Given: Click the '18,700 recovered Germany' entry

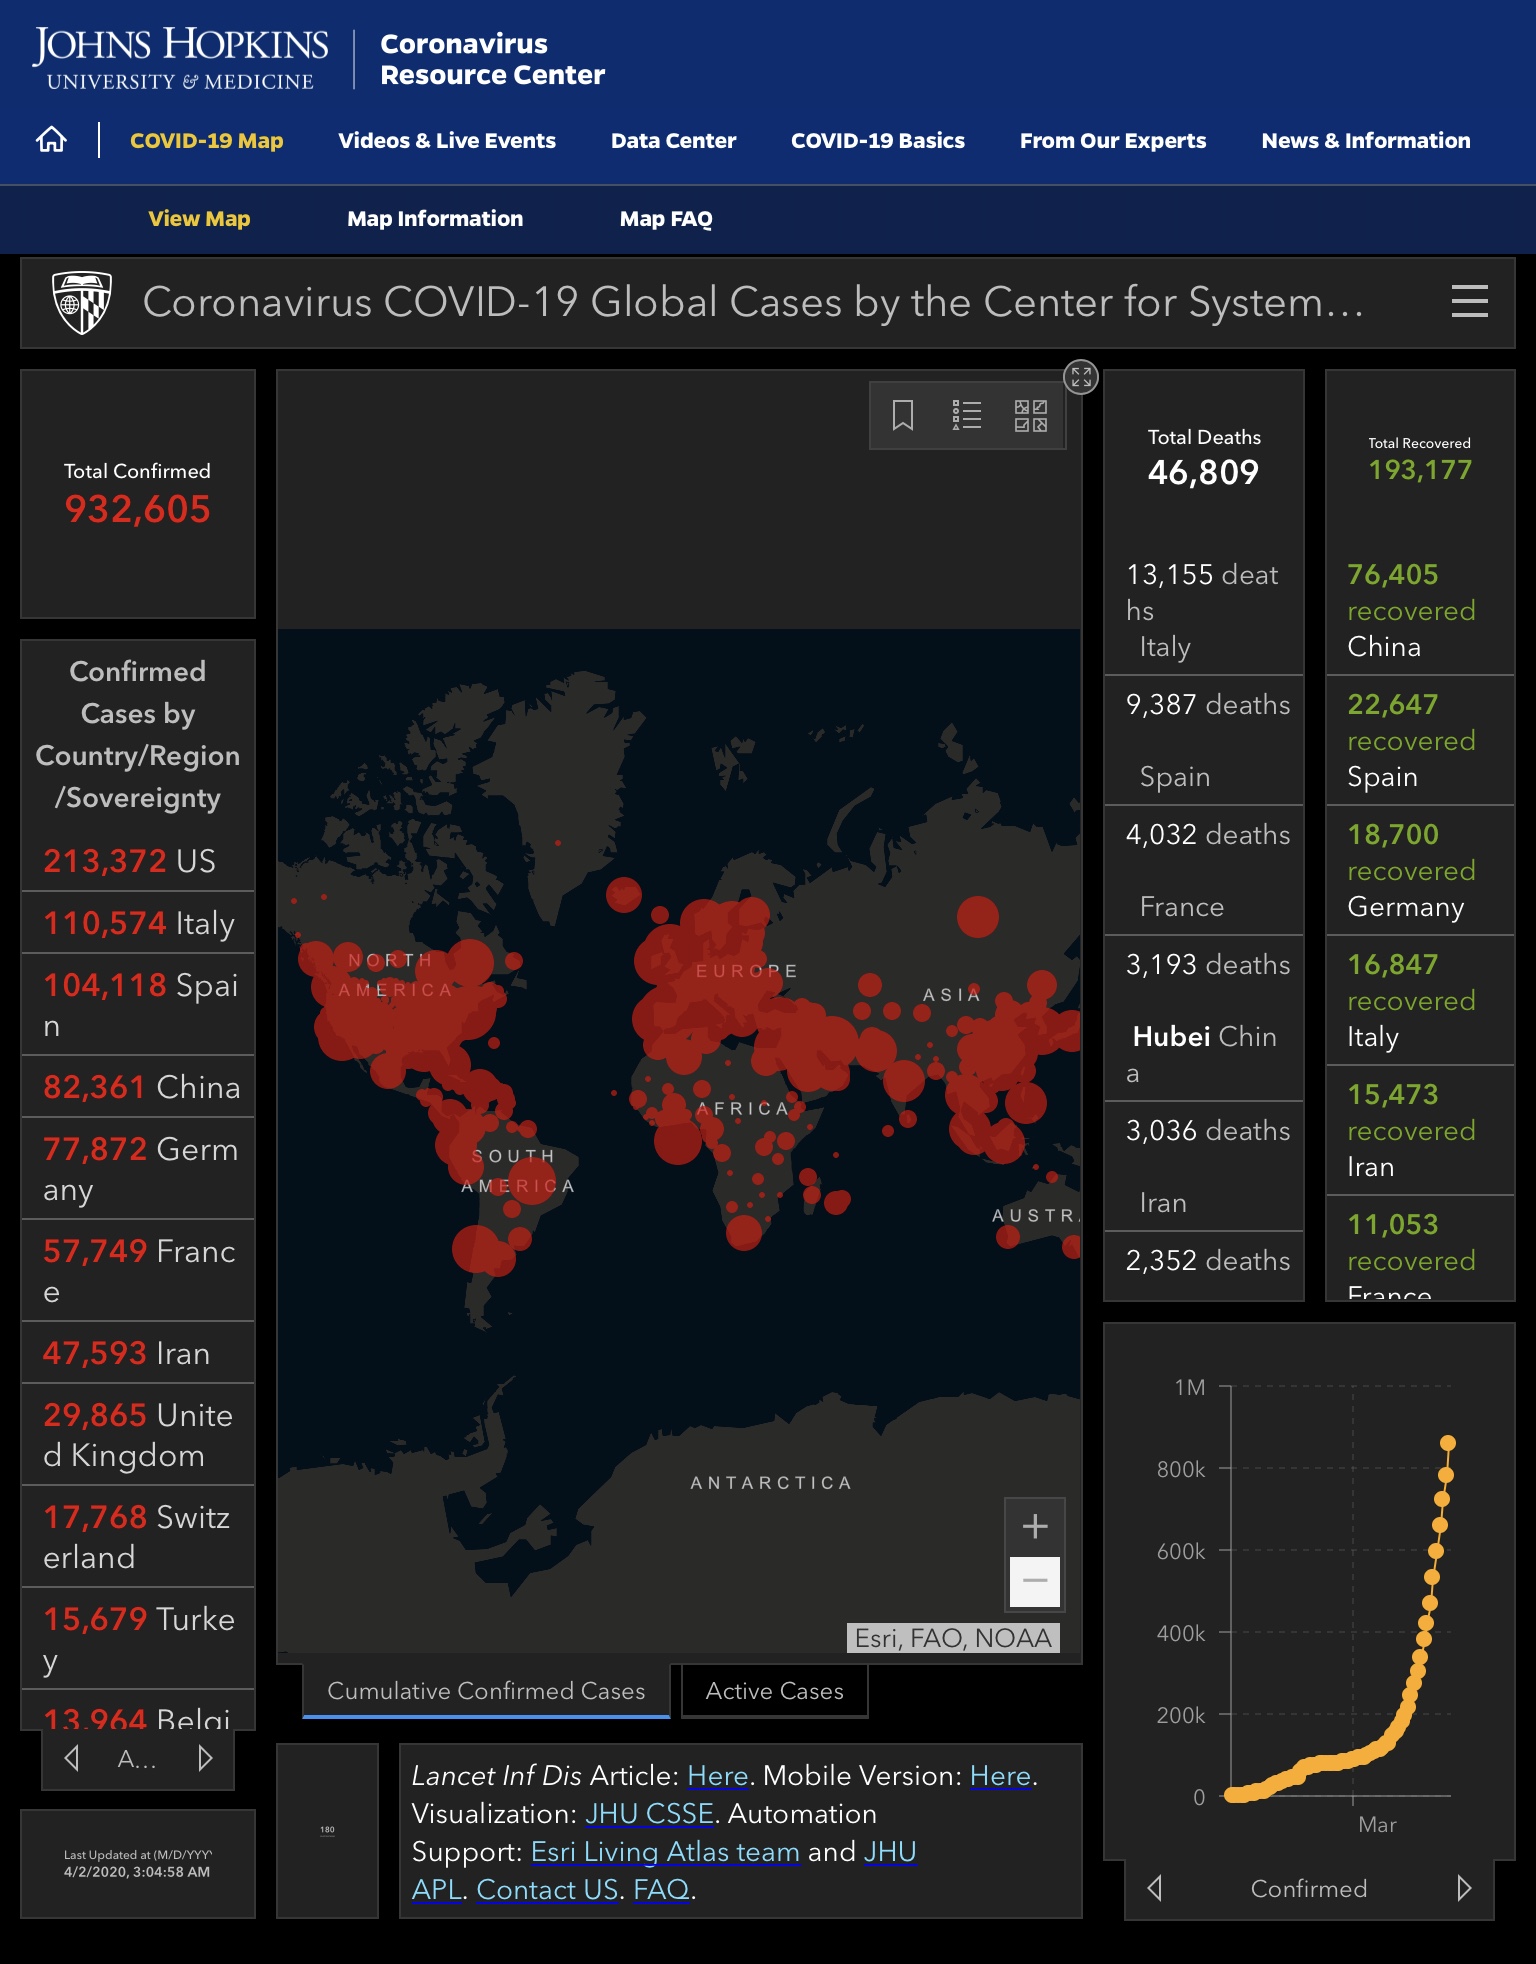Looking at the screenshot, I should (1420, 871).
